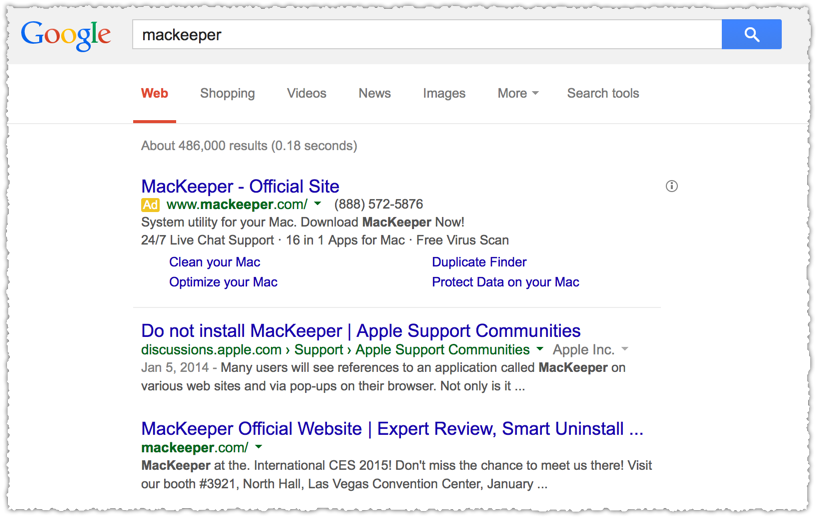Click the Jan 5, 2014 snippet date
This screenshot has width=816, height=517.
click(175, 368)
